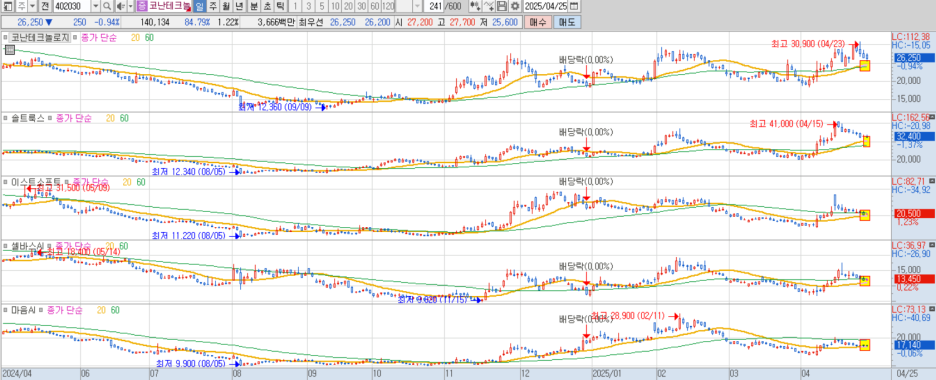The image size is (936, 380).
Task: Click the purple 증 badge before the stock name
Action: click(x=141, y=7)
